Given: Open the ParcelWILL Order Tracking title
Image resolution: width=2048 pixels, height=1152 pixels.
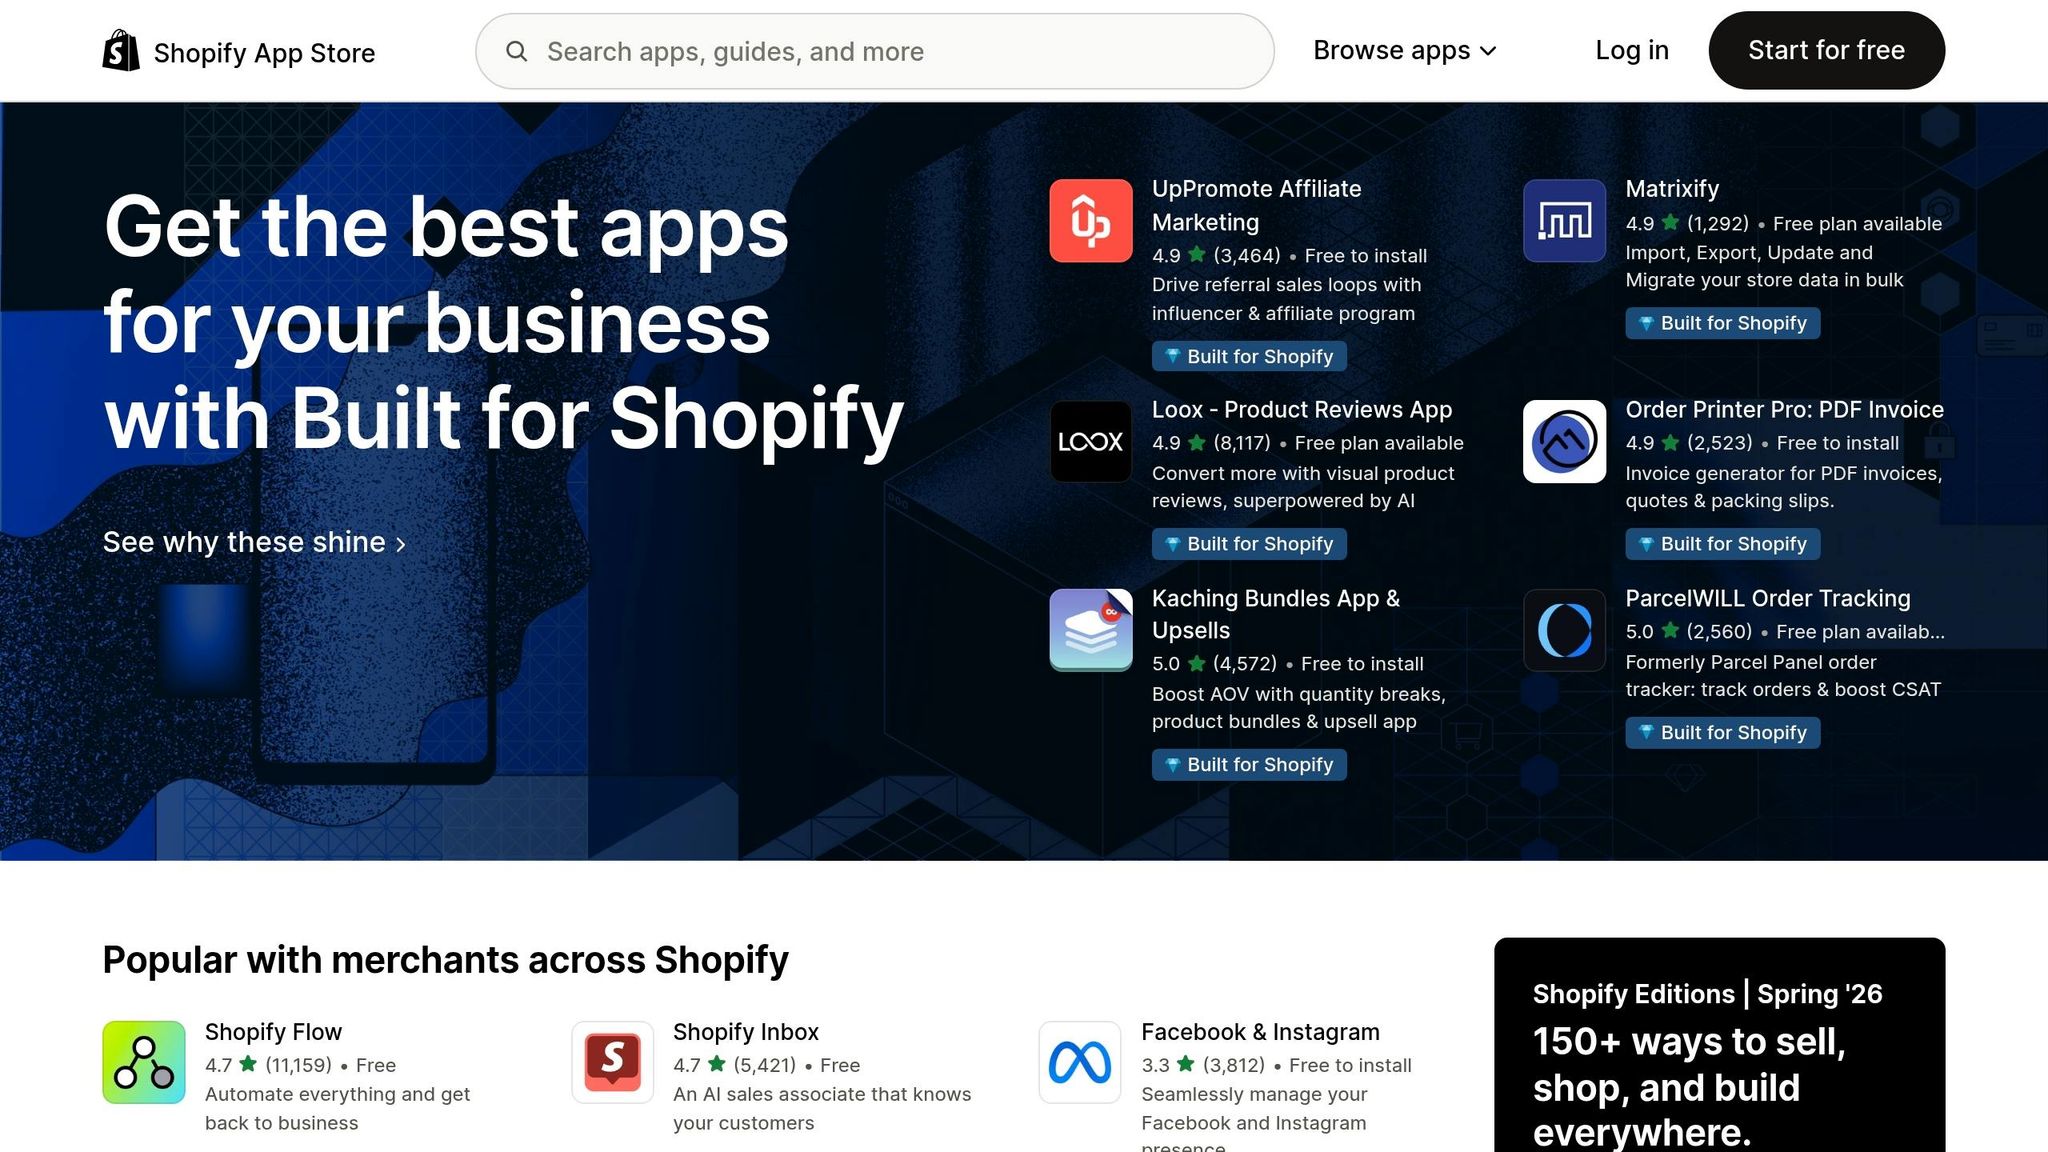Looking at the screenshot, I should 1767,598.
